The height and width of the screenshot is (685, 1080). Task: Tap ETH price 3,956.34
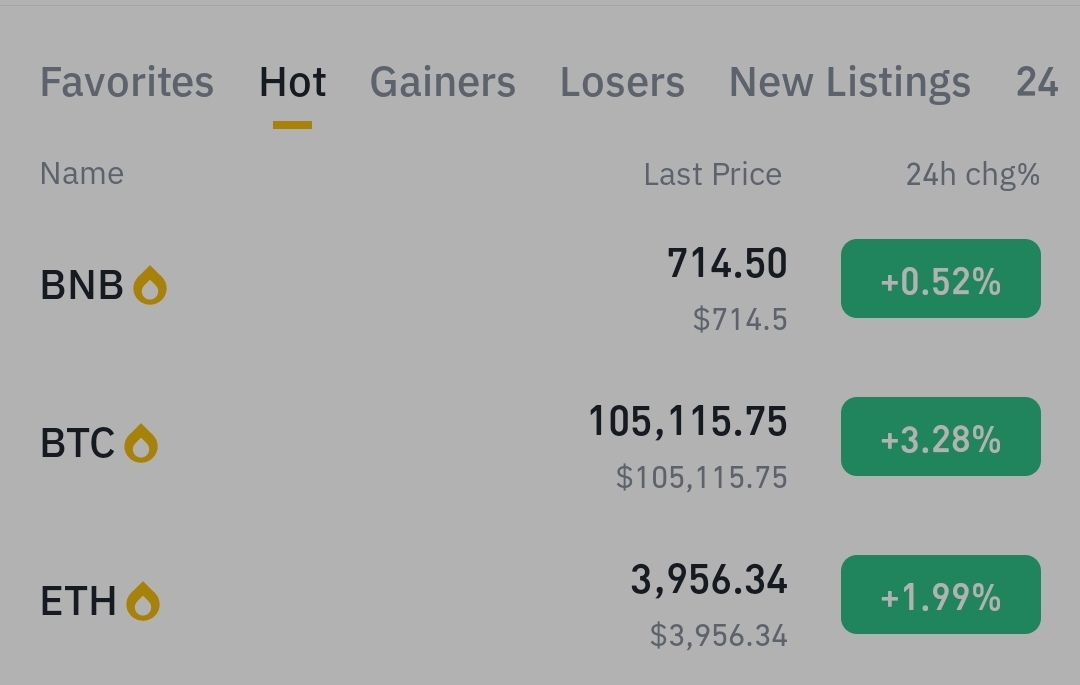coord(709,580)
